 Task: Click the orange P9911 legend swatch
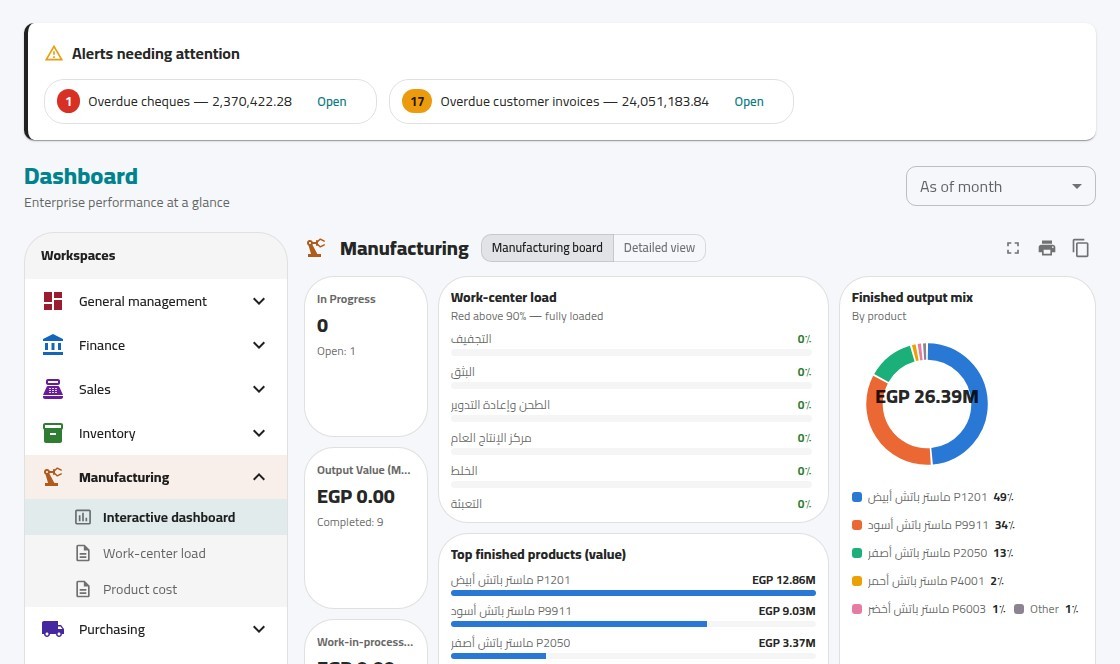point(857,525)
